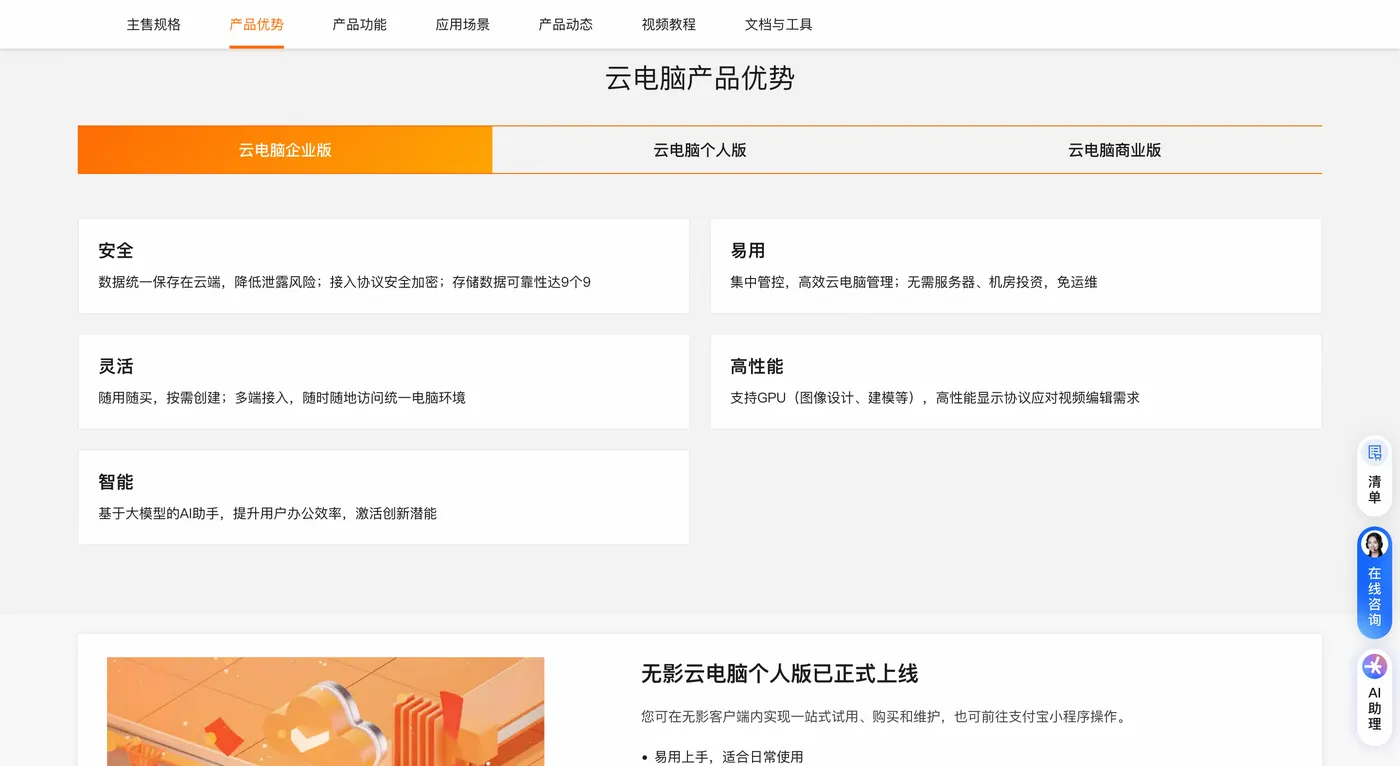Screen dimensions: 1400x766
Task: Open the 视频教程 navigation tab
Action: pos(669,24)
